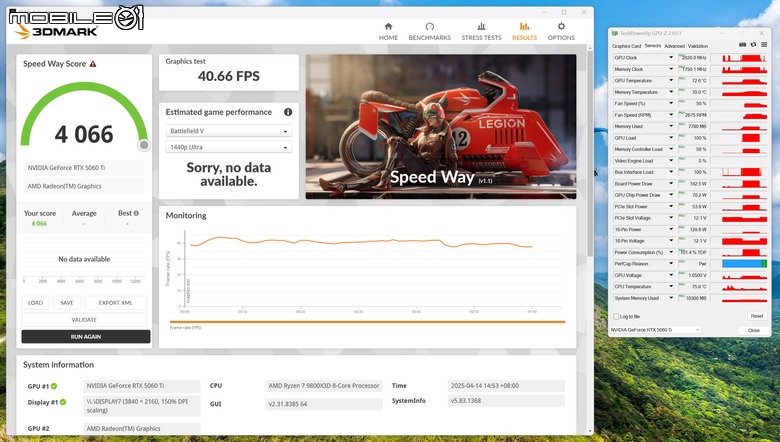Click the 3DMark logo at top left
780x442 pixels.
(55, 31)
